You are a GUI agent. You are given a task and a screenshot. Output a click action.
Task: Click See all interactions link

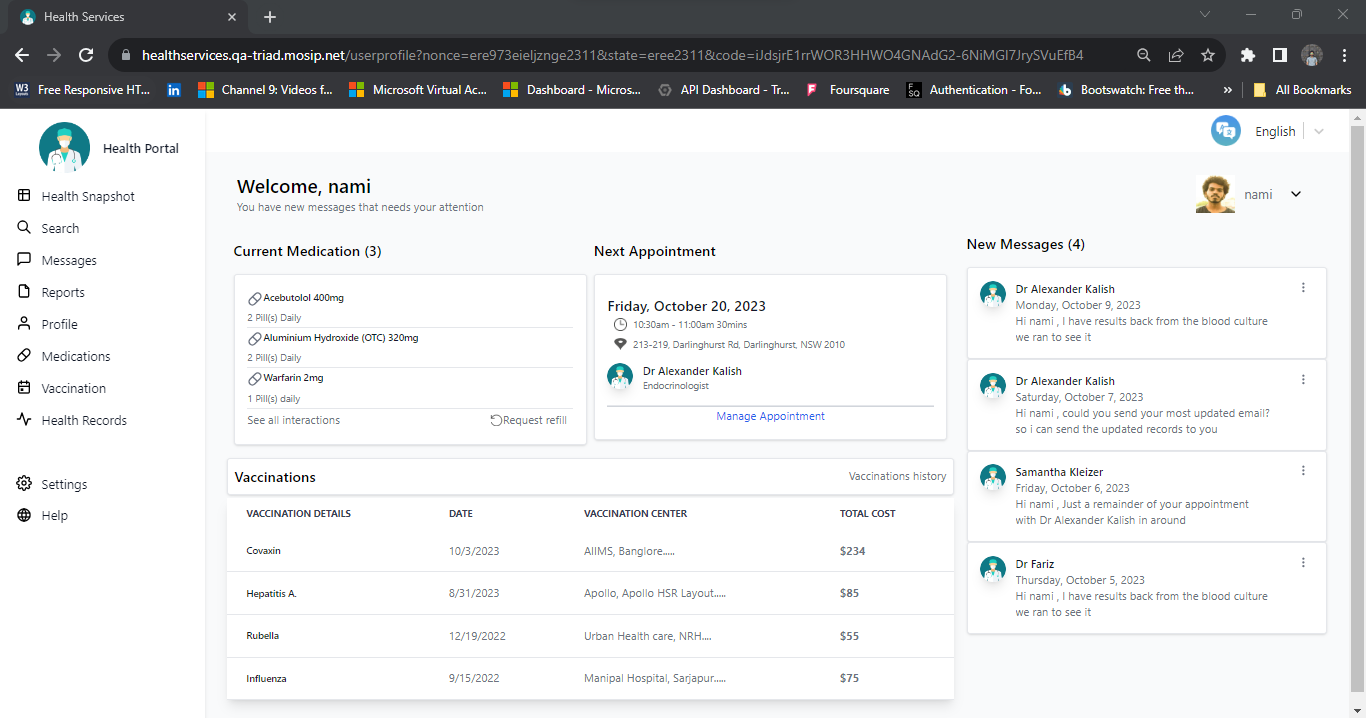(294, 420)
